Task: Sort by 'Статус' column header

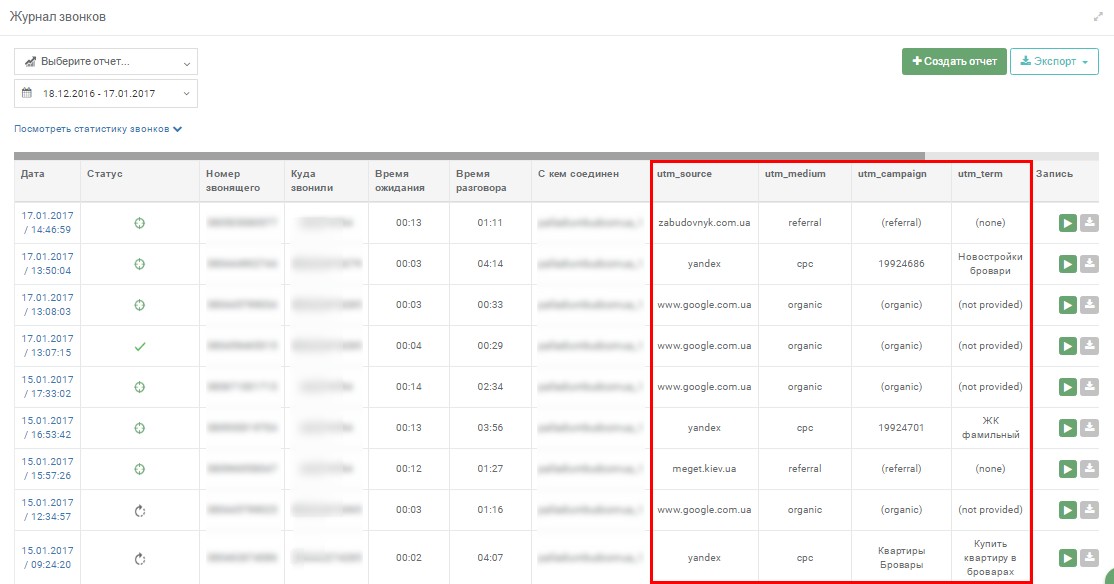Action: coord(104,173)
